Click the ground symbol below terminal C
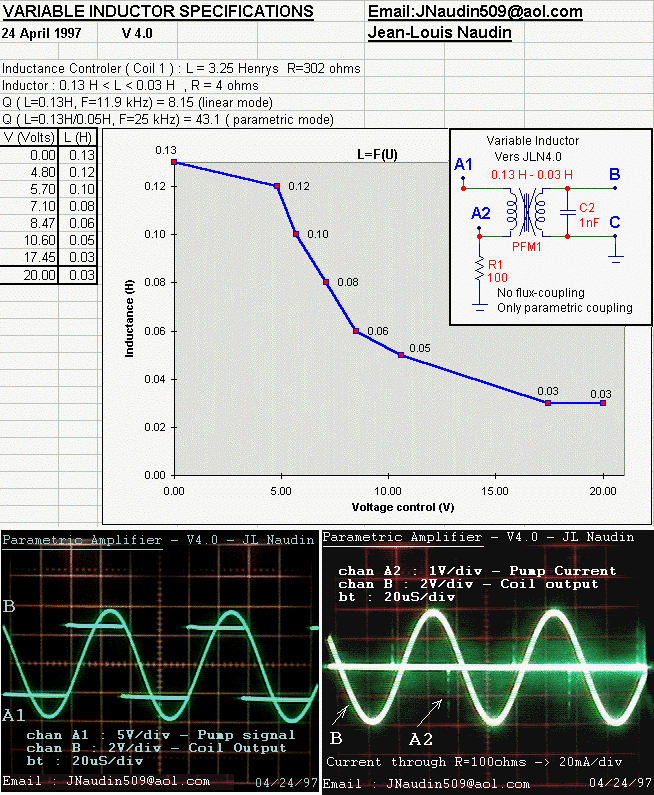The height and width of the screenshot is (795, 654). [616, 257]
